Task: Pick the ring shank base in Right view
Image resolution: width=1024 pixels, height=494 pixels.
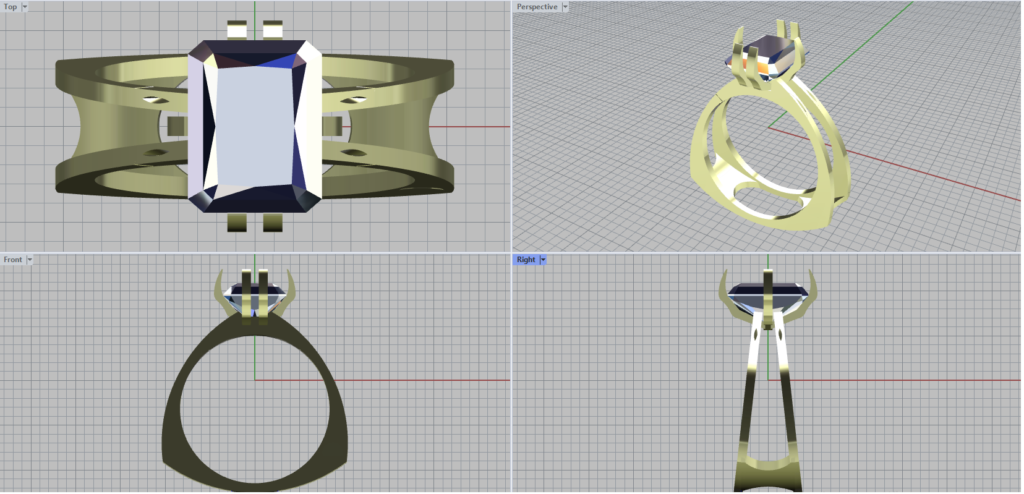Action: pos(768,475)
